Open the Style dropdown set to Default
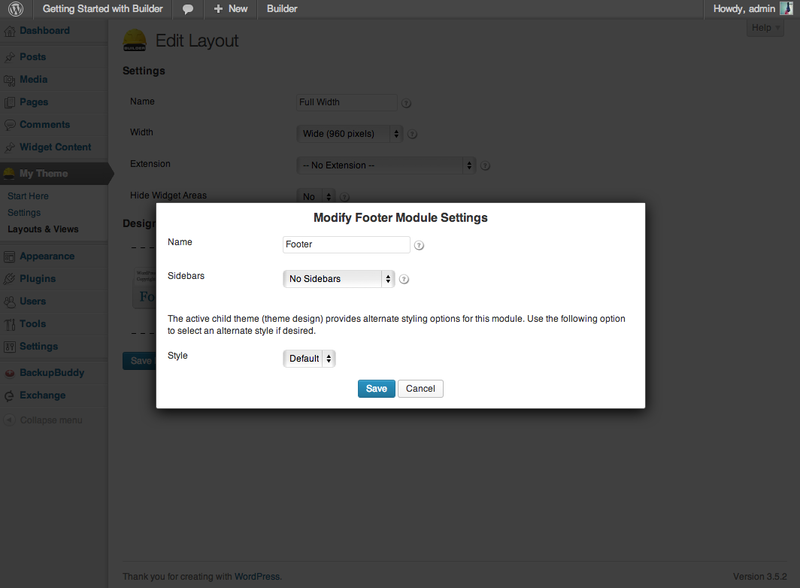The height and width of the screenshot is (588, 800). (309, 358)
